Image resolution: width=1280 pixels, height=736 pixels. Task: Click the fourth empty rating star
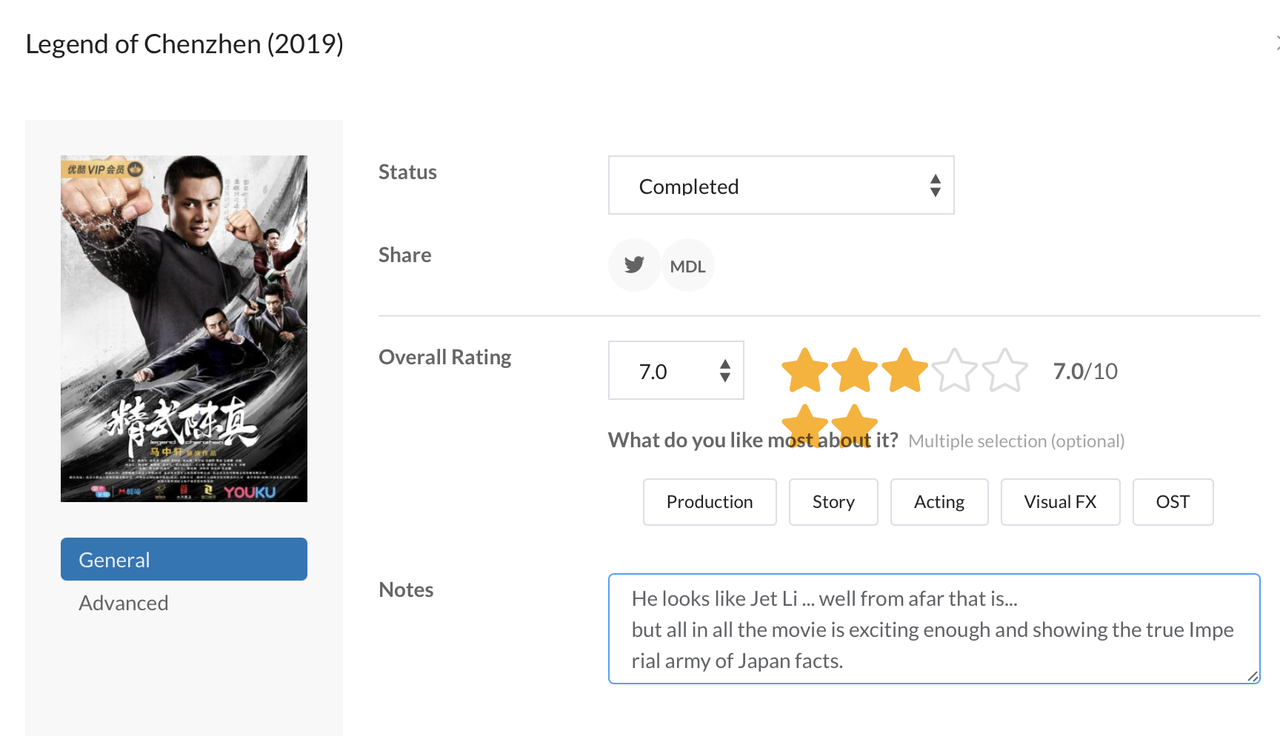(955, 371)
